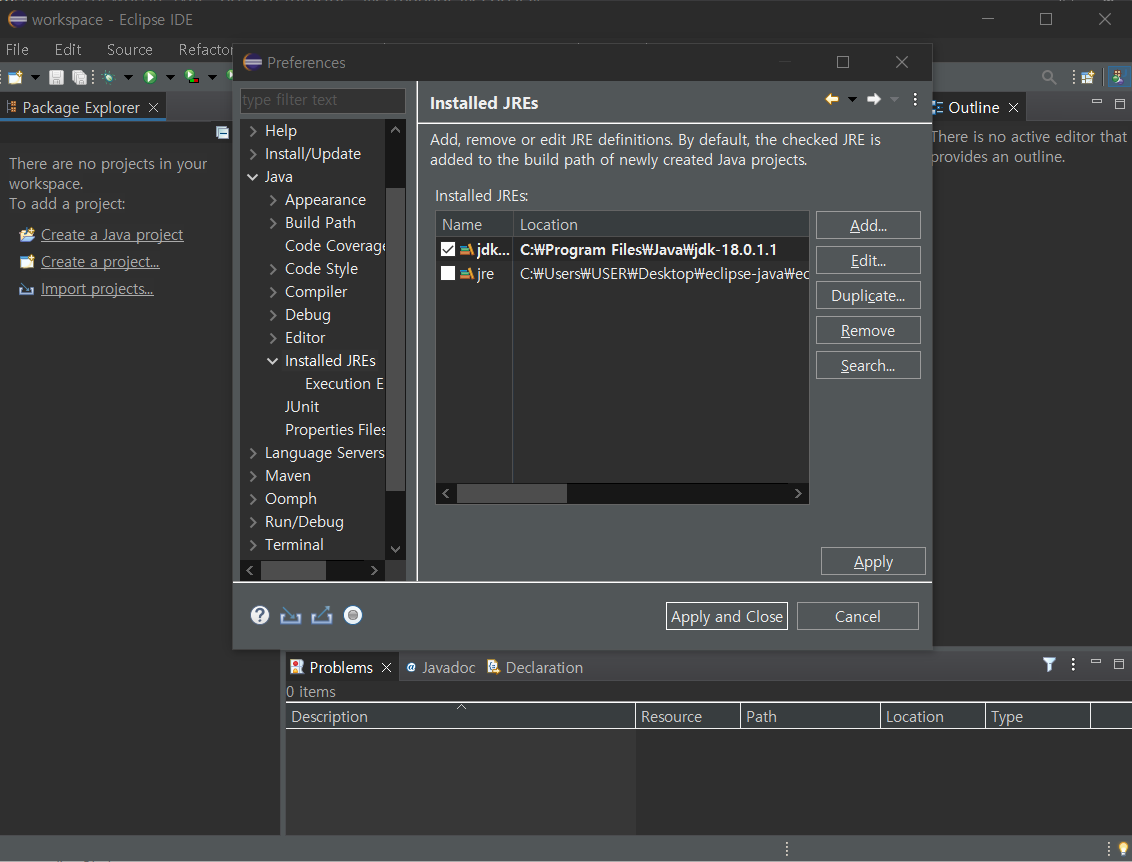Click the preferences tree scroll down arrow
The width and height of the screenshot is (1132, 862).
[395, 549]
